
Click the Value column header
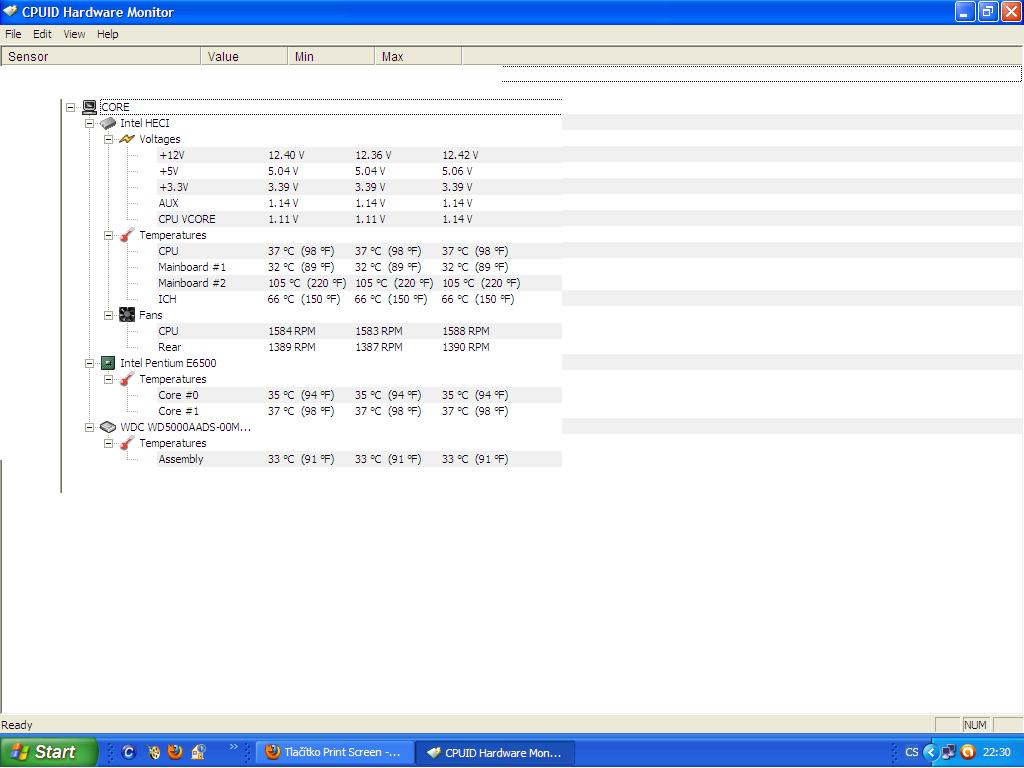pyautogui.click(x=244, y=57)
